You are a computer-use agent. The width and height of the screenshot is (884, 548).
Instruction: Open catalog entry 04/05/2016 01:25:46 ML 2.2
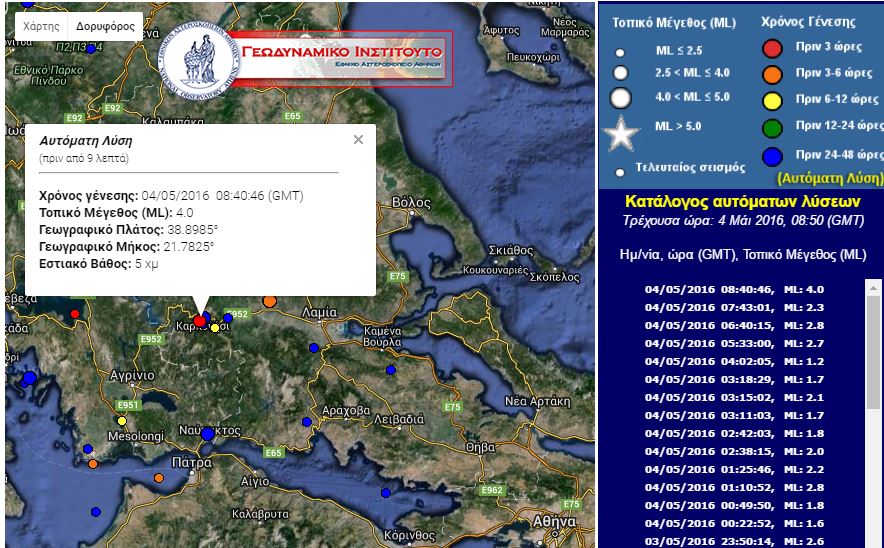pos(734,470)
